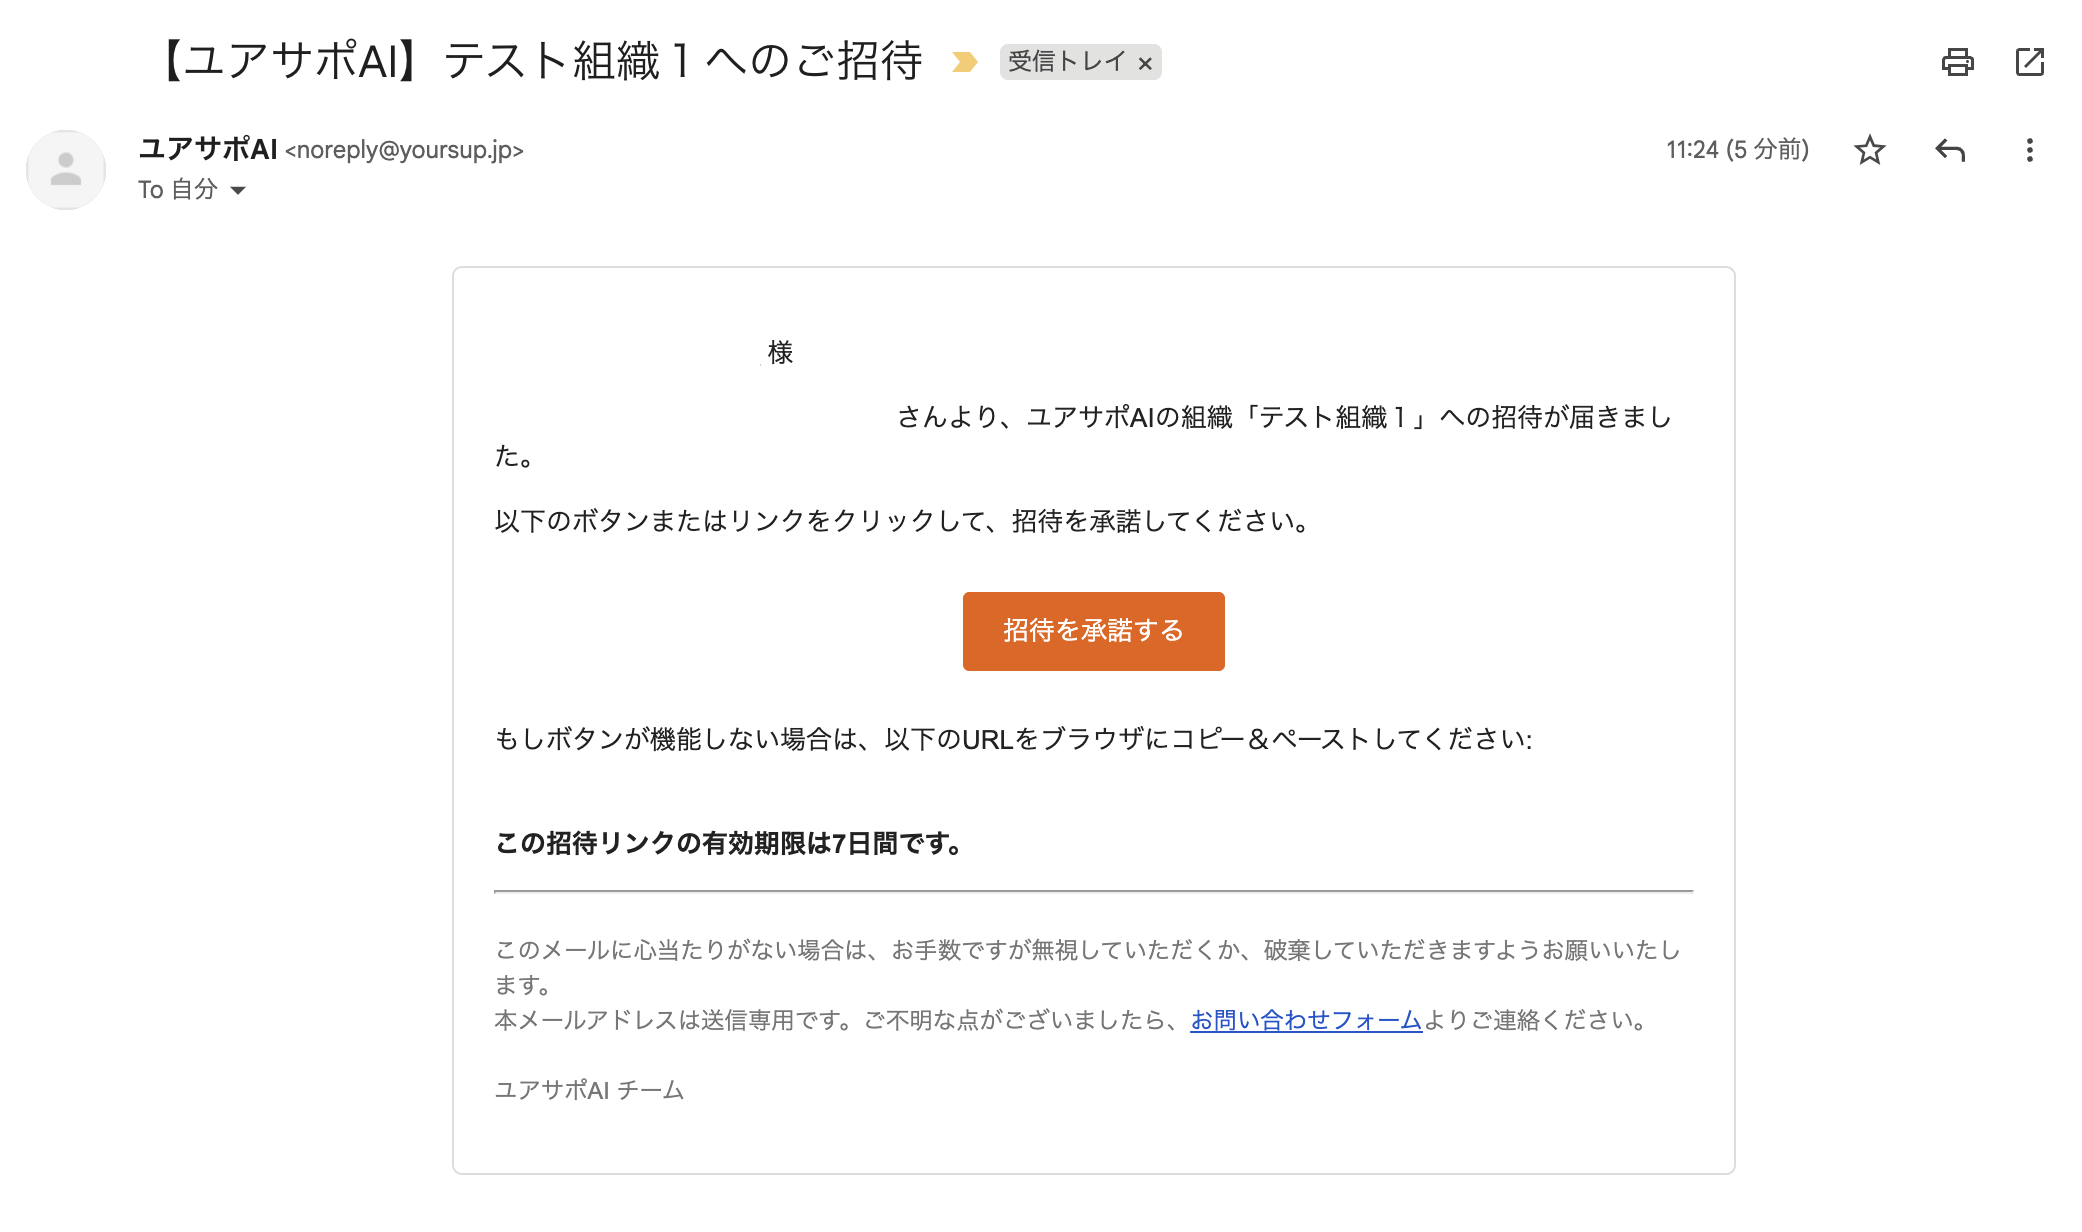This screenshot has width=2082, height=1232.
Task: Click the sender address noreply@yoursup.jp
Action: pyautogui.click(x=404, y=150)
